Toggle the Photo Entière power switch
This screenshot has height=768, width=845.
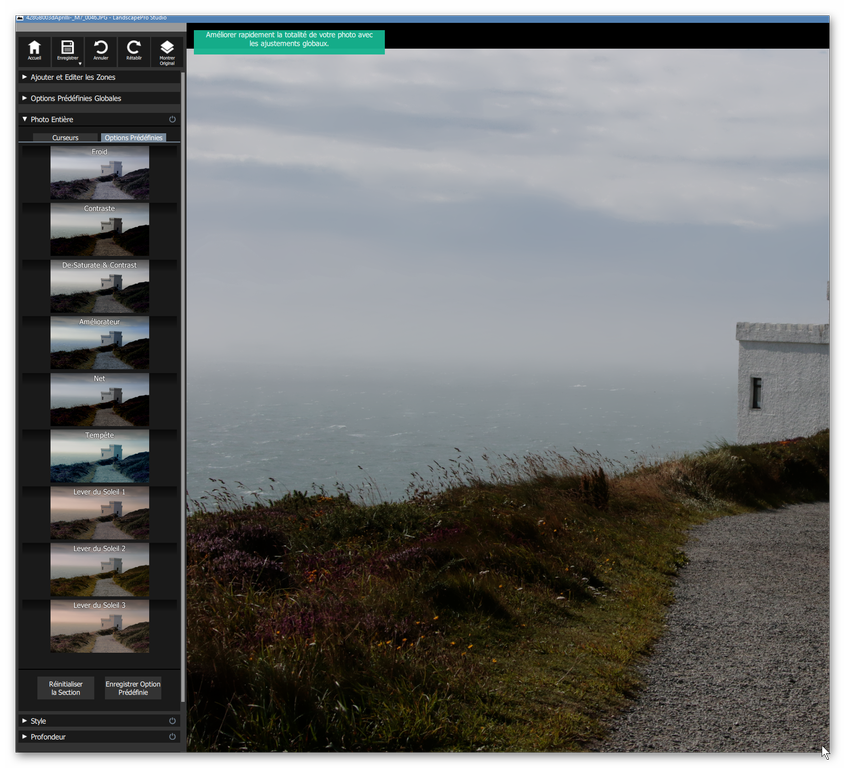(171, 119)
